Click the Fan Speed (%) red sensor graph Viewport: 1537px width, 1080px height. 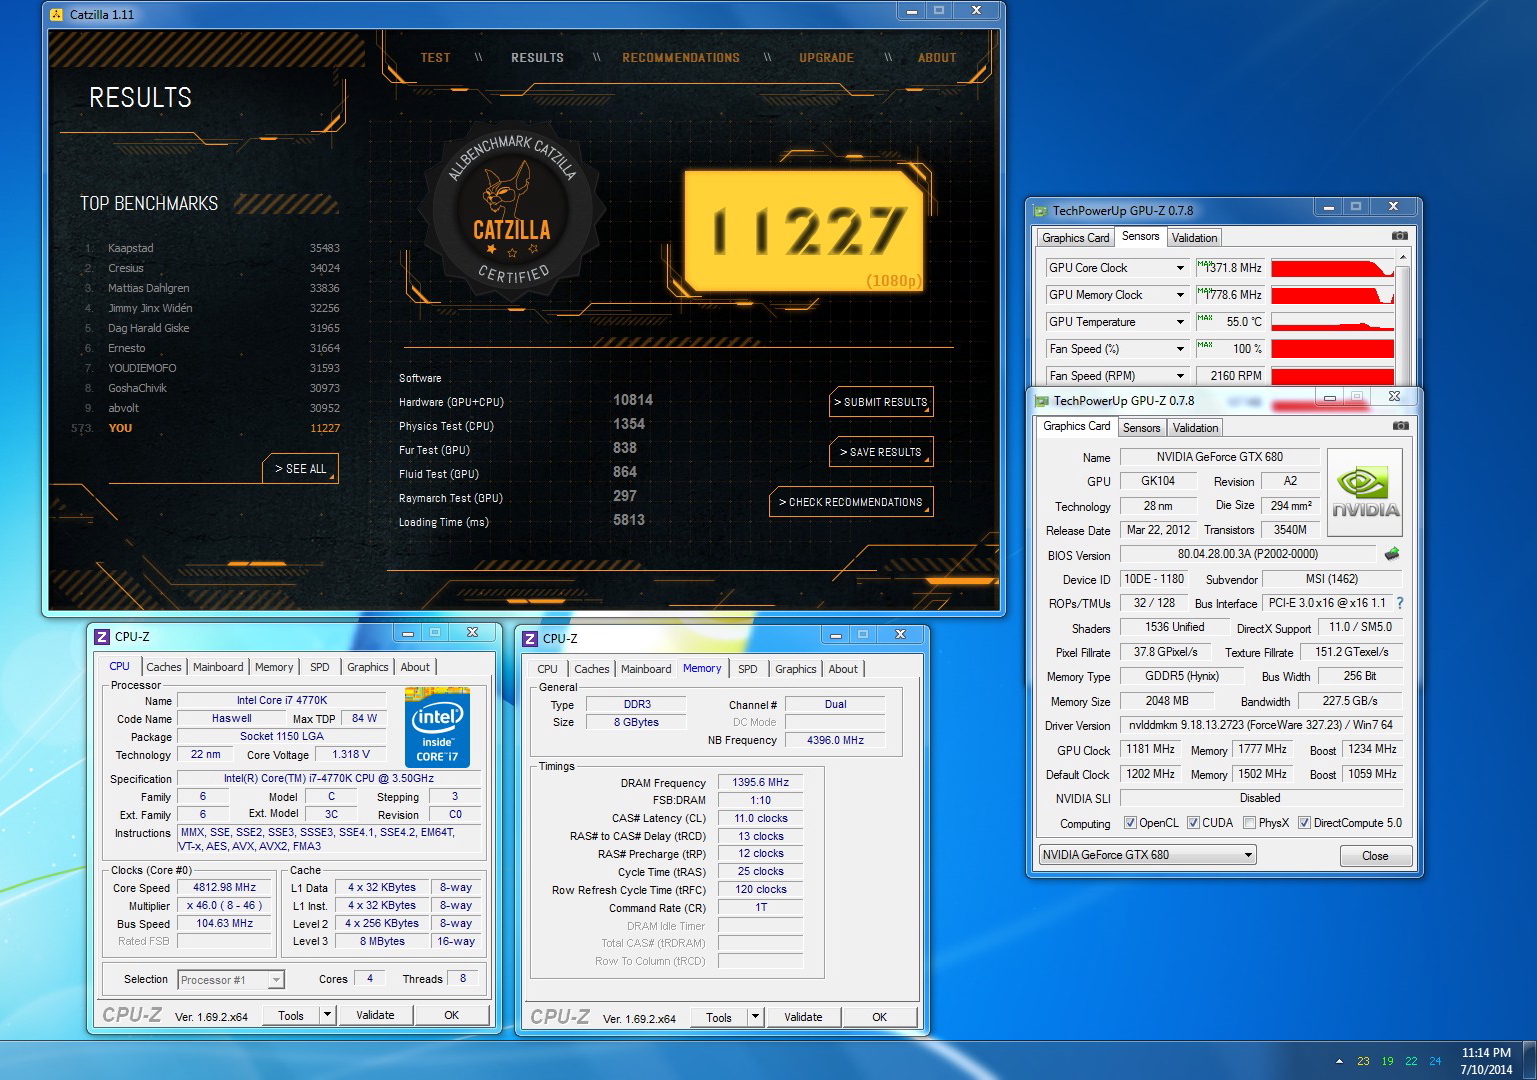tap(1332, 349)
